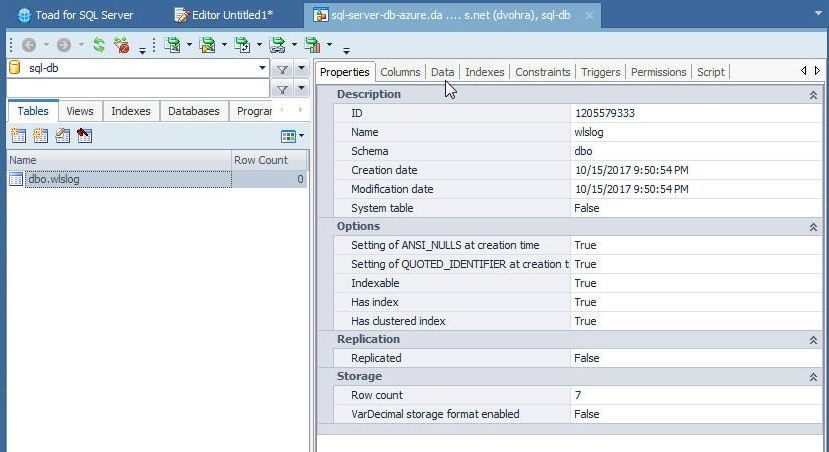829x452 pixels.
Task: Switch to the Editor Untitled1* tab
Action: [x=224, y=15]
